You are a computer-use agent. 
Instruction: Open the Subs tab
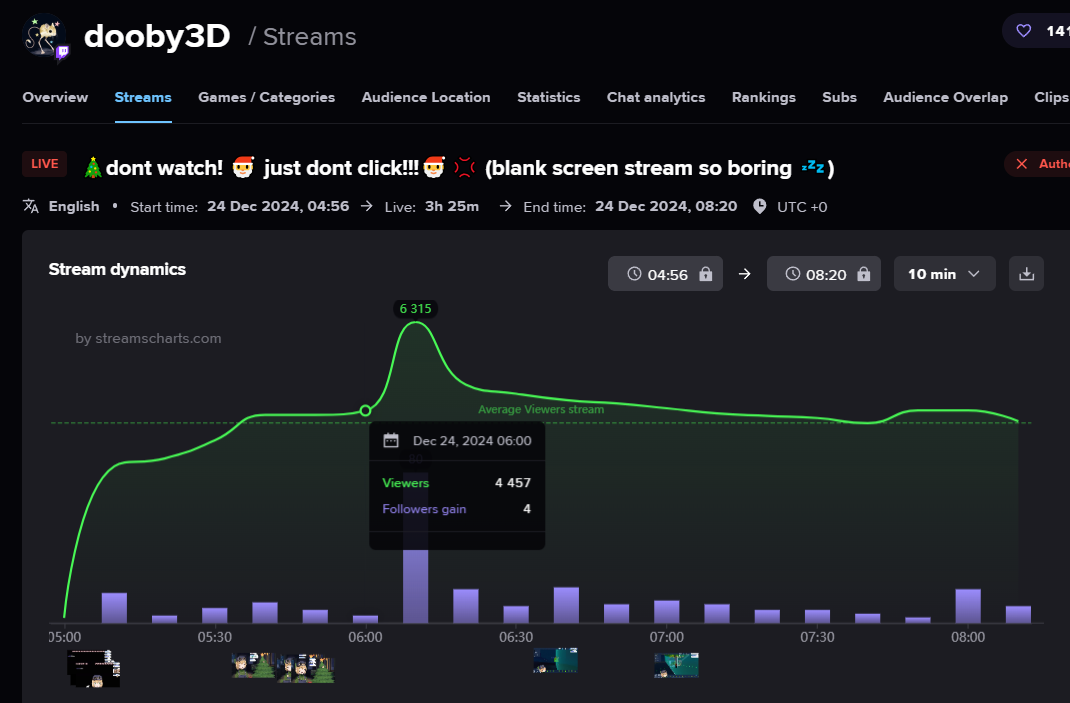pos(839,98)
